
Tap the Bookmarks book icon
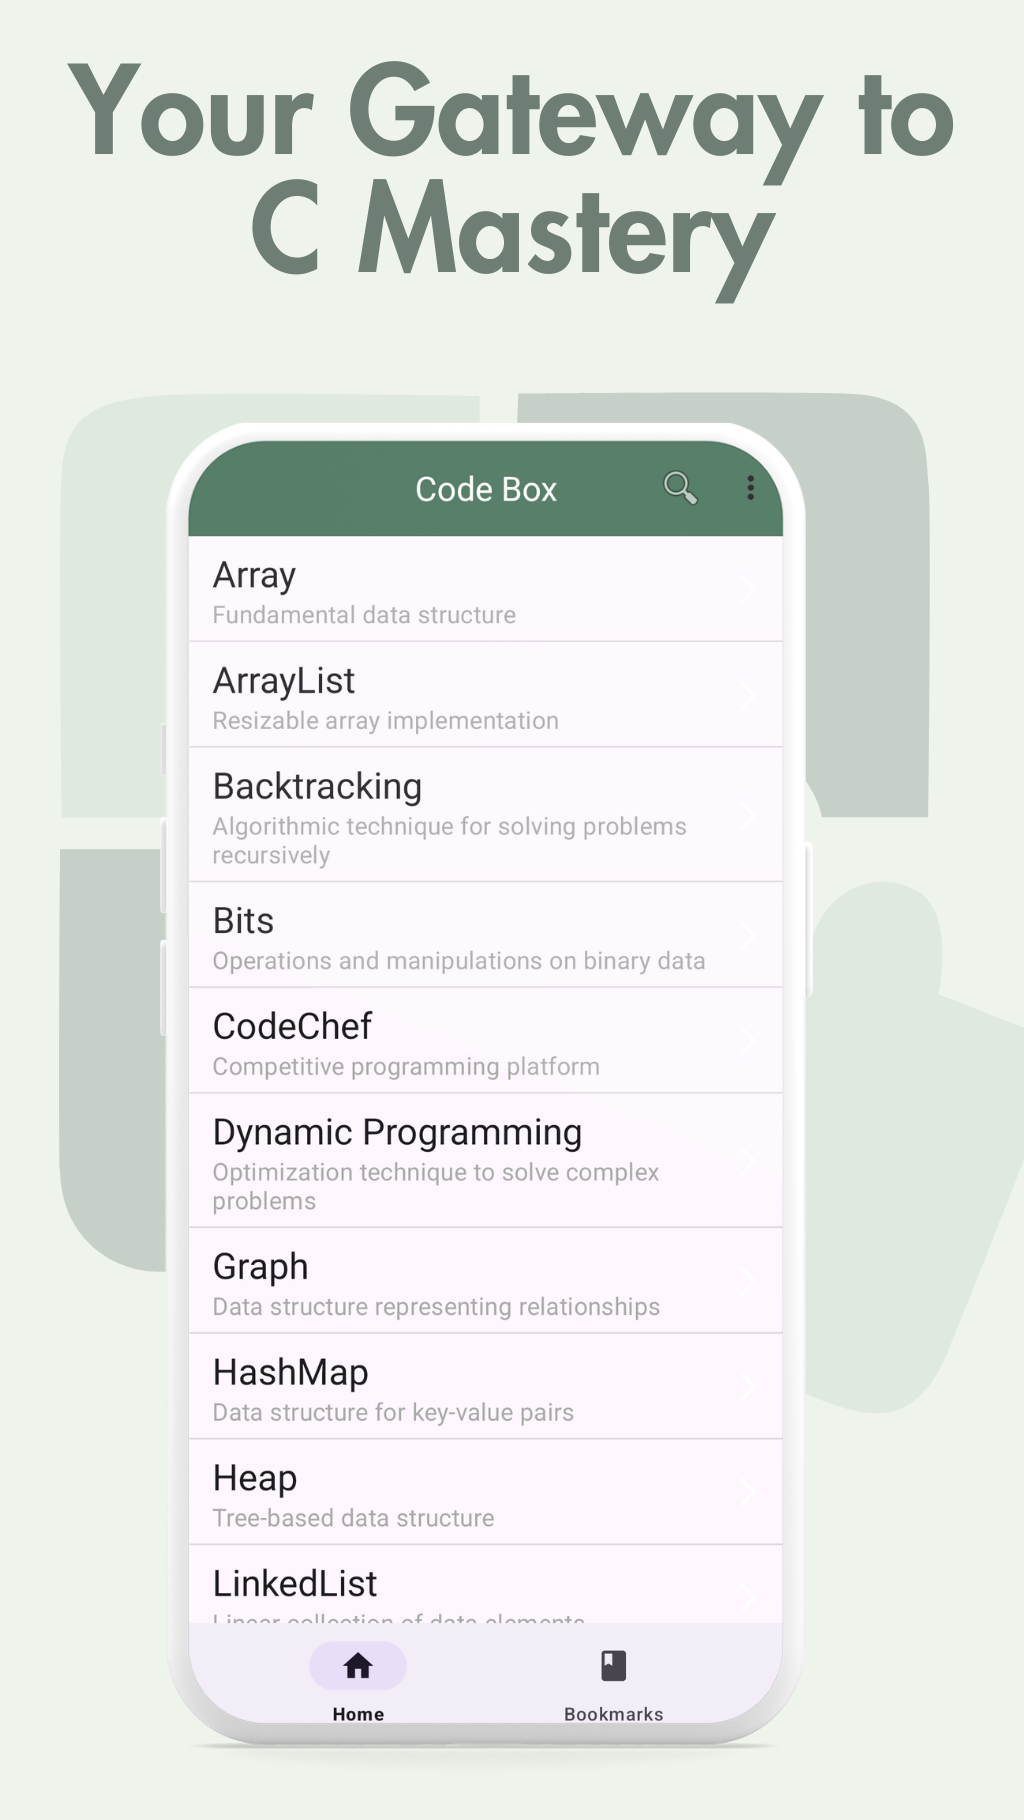[x=613, y=1666]
